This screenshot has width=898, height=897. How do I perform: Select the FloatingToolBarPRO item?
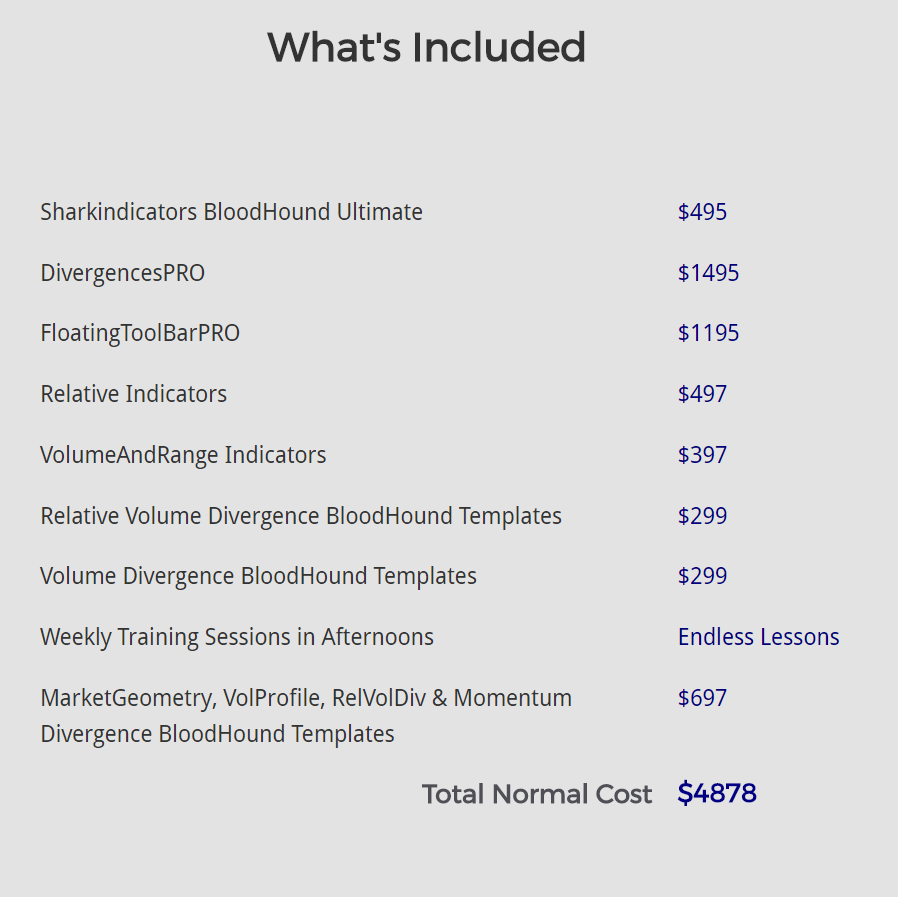click(x=140, y=333)
